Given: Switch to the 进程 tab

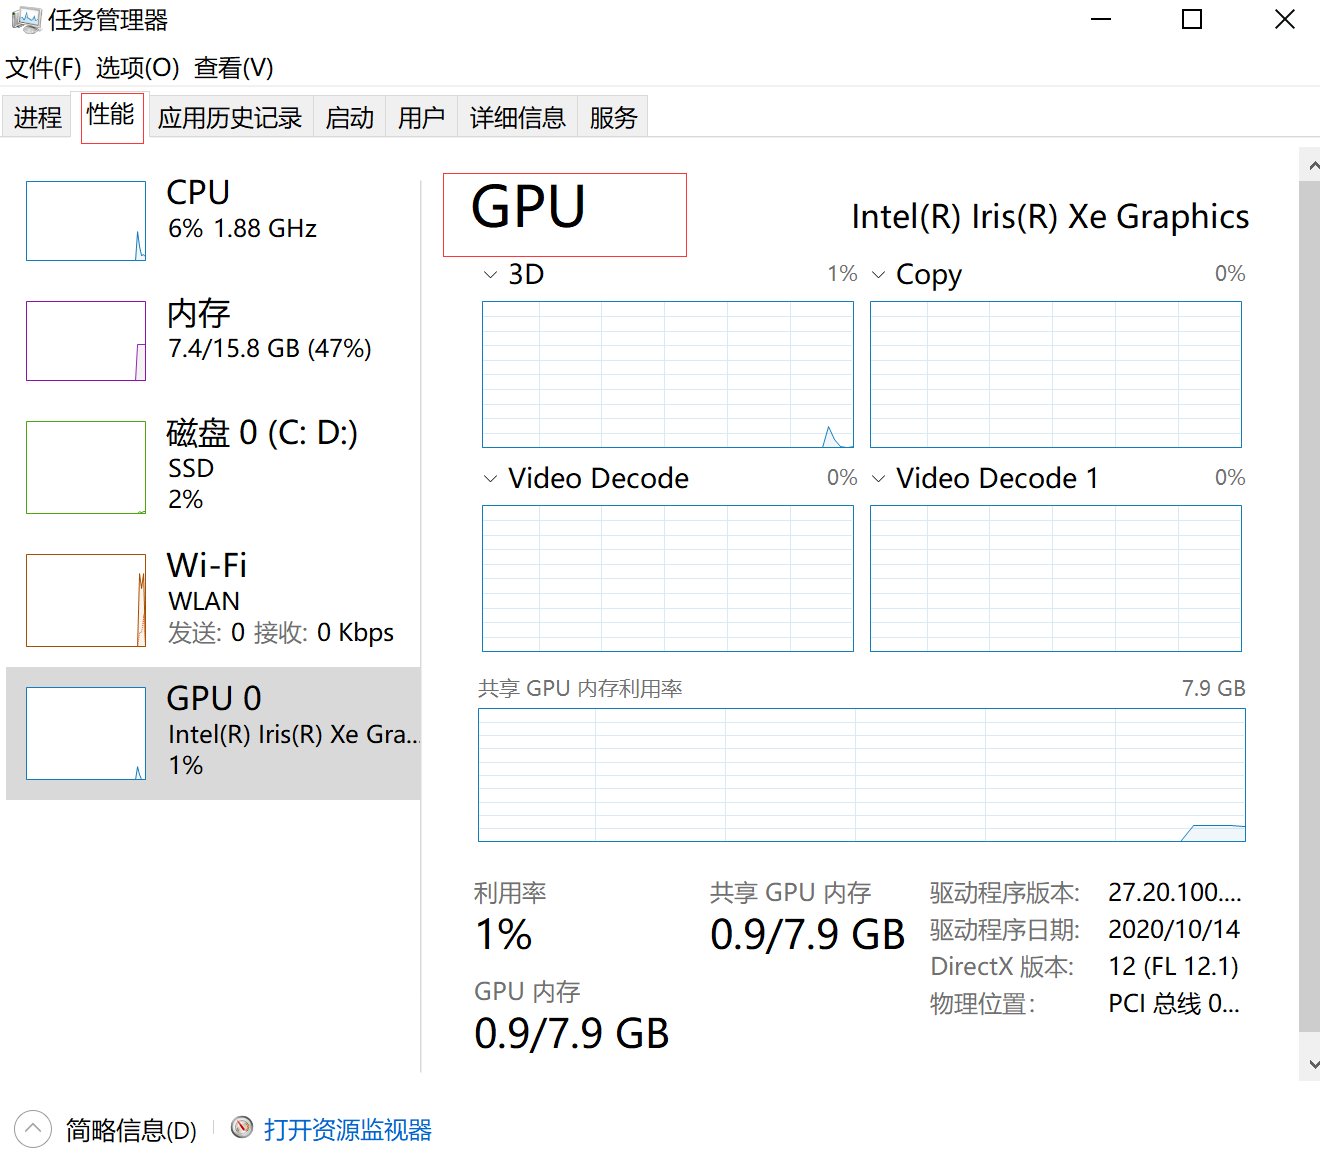Looking at the screenshot, I should coord(36,116).
